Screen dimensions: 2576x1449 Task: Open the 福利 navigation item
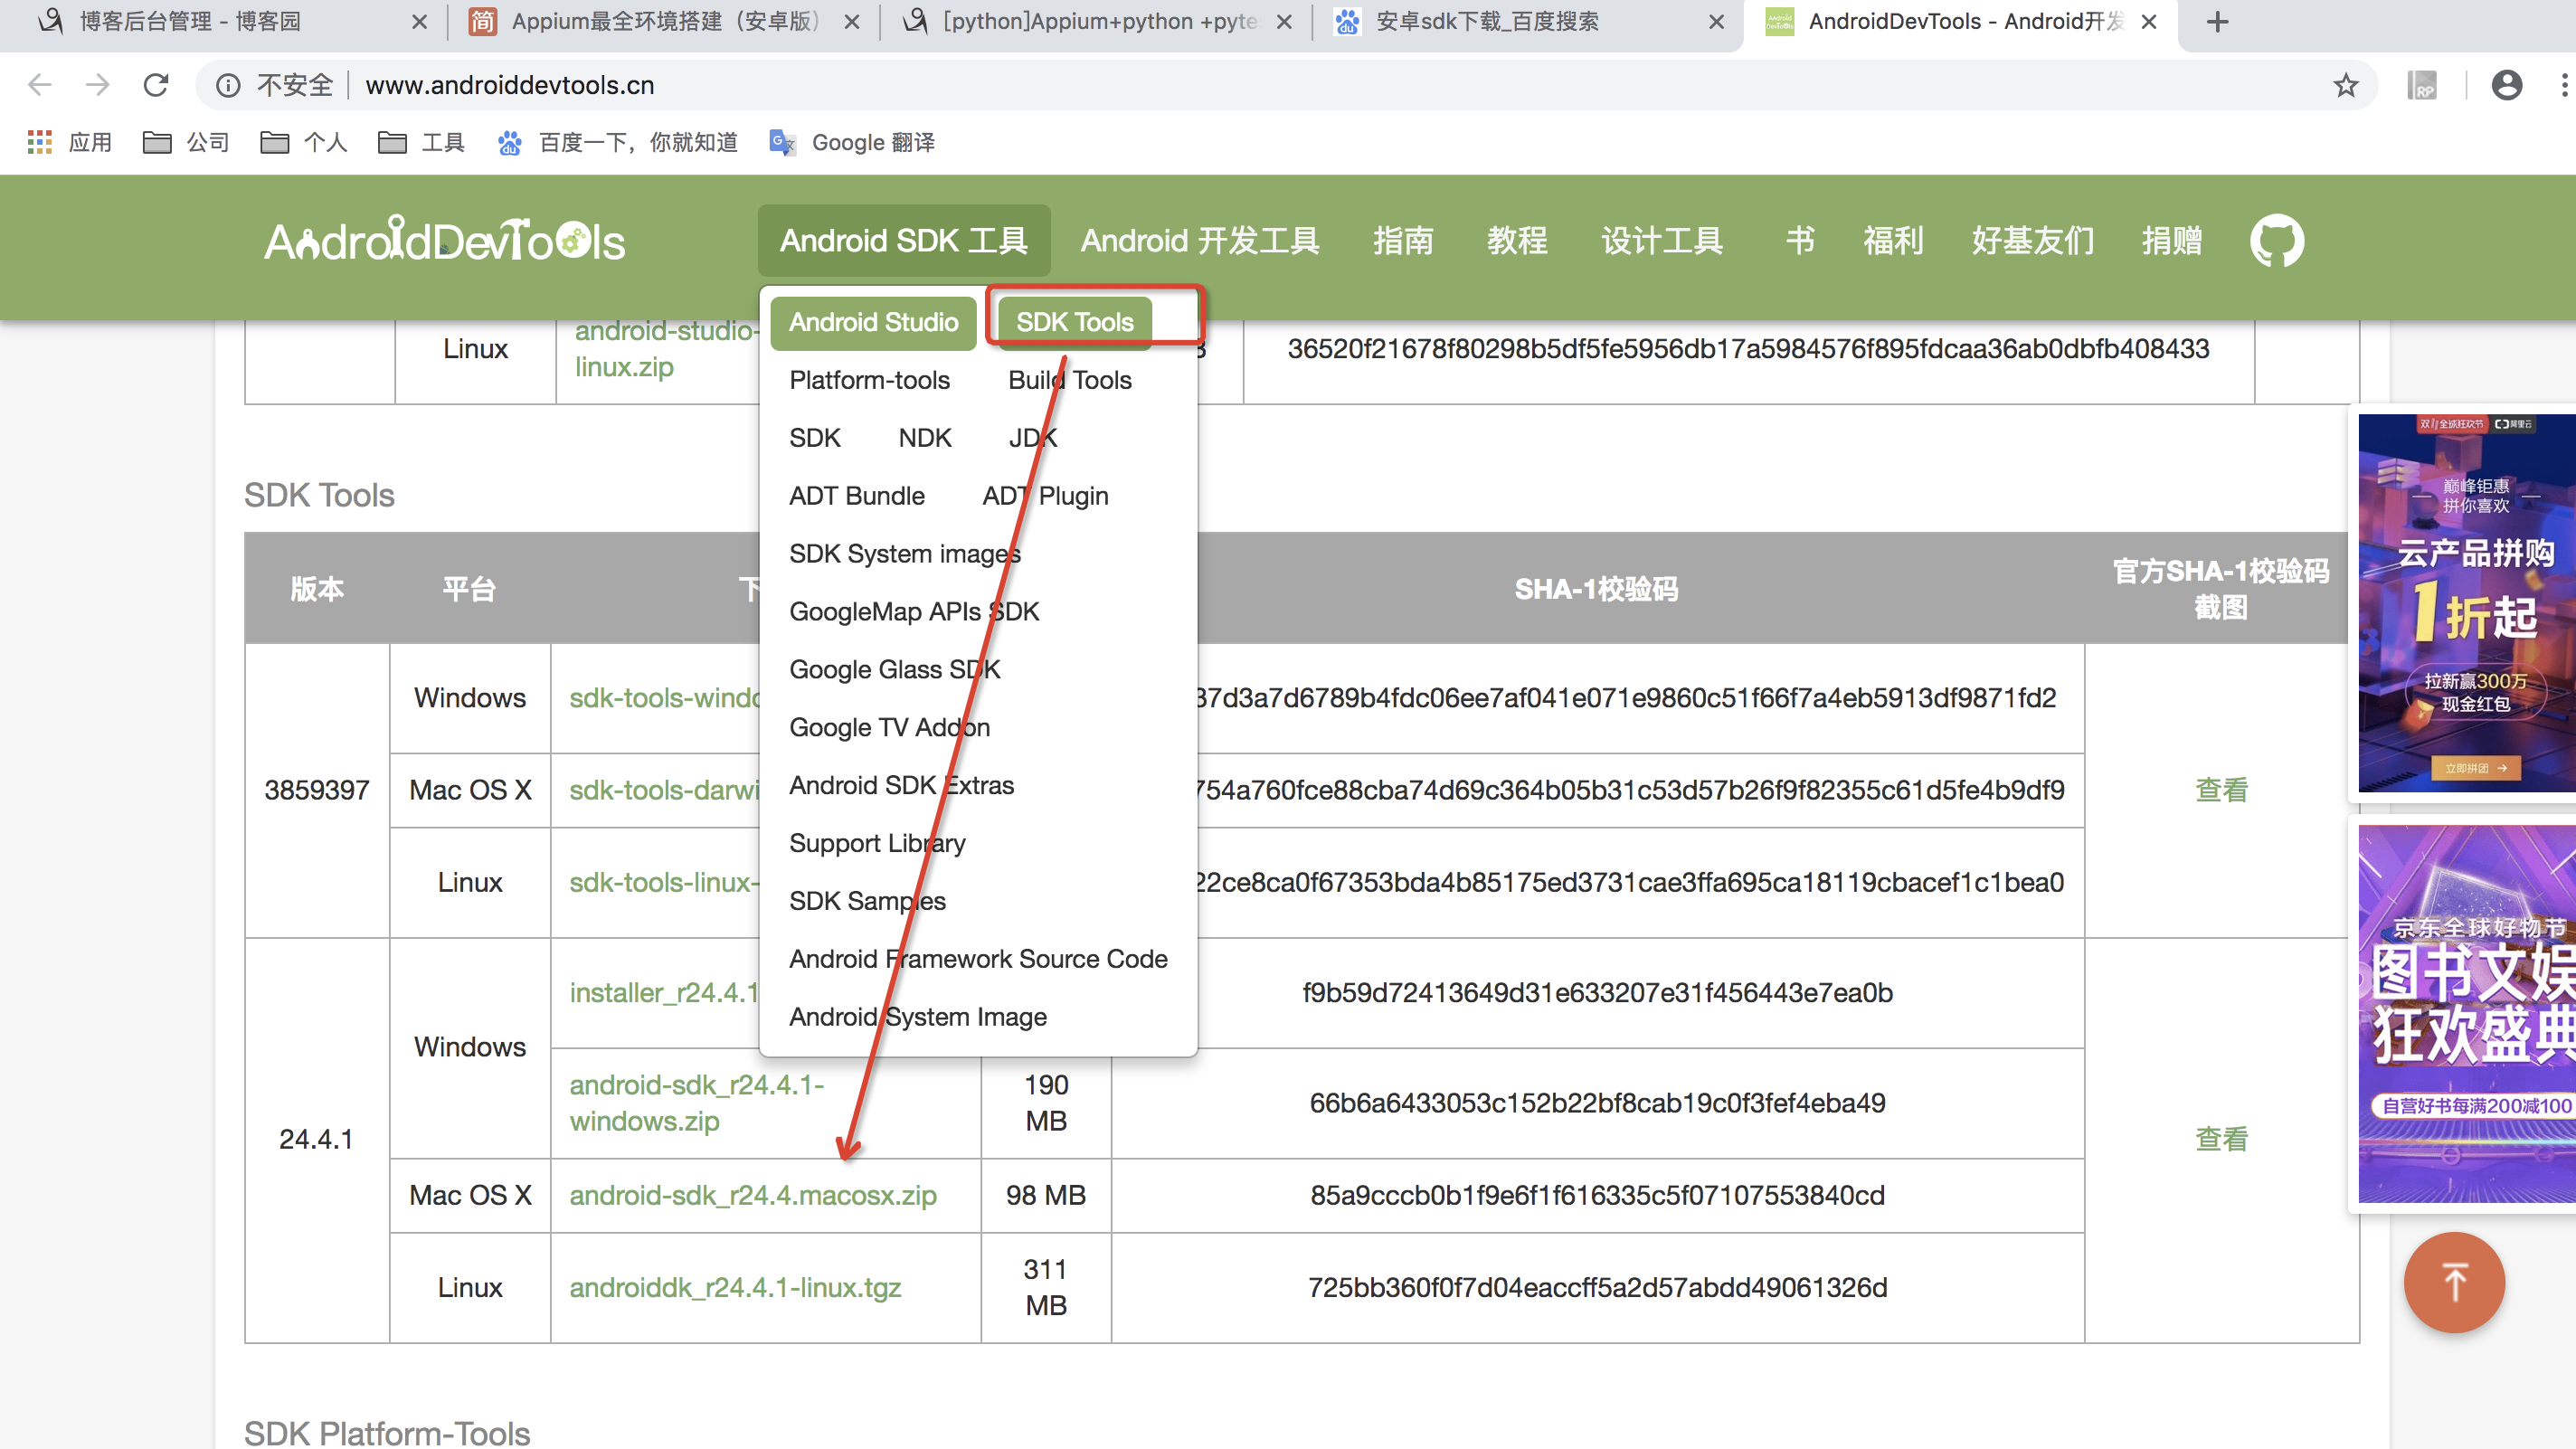tap(1893, 241)
